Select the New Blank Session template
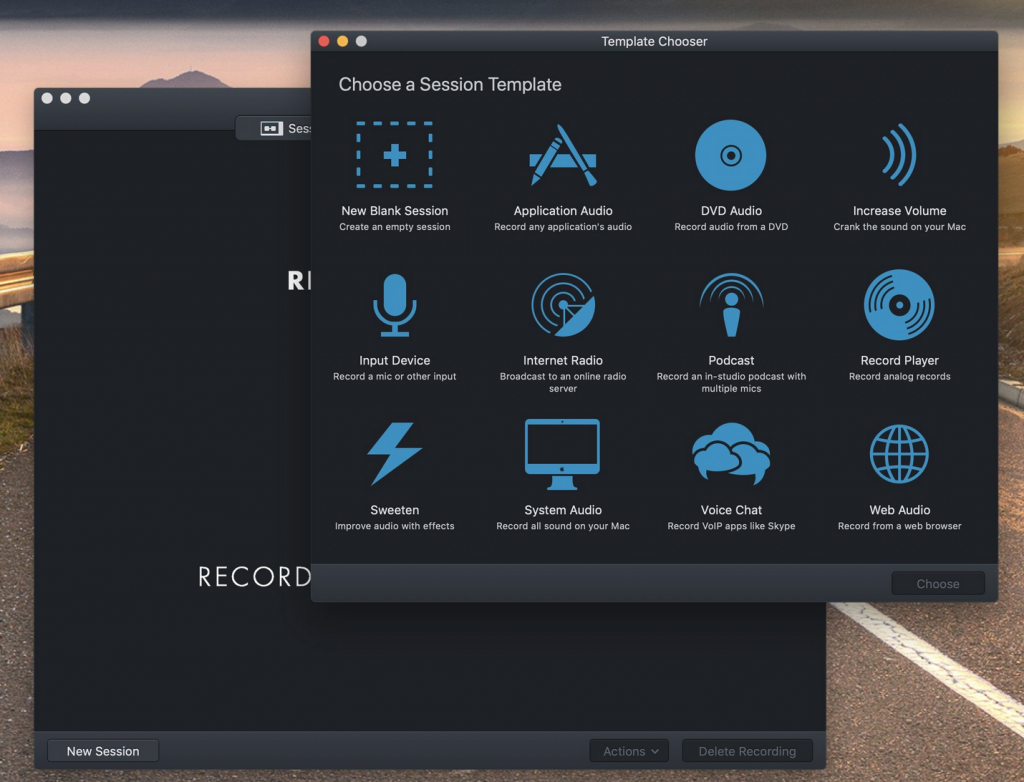Image resolution: width=1024 pixels, height=782 pixels. point(394,155)
